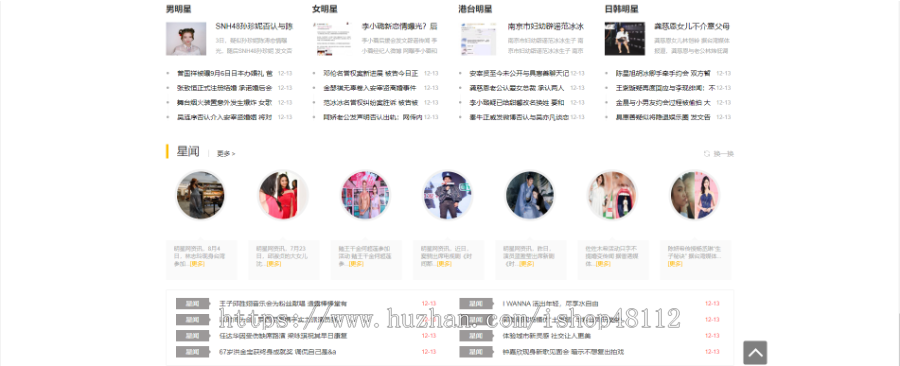Open the featured thumbnail under 女明星
This screenshot has height=366, width=900.
click(x=332, y=38)
